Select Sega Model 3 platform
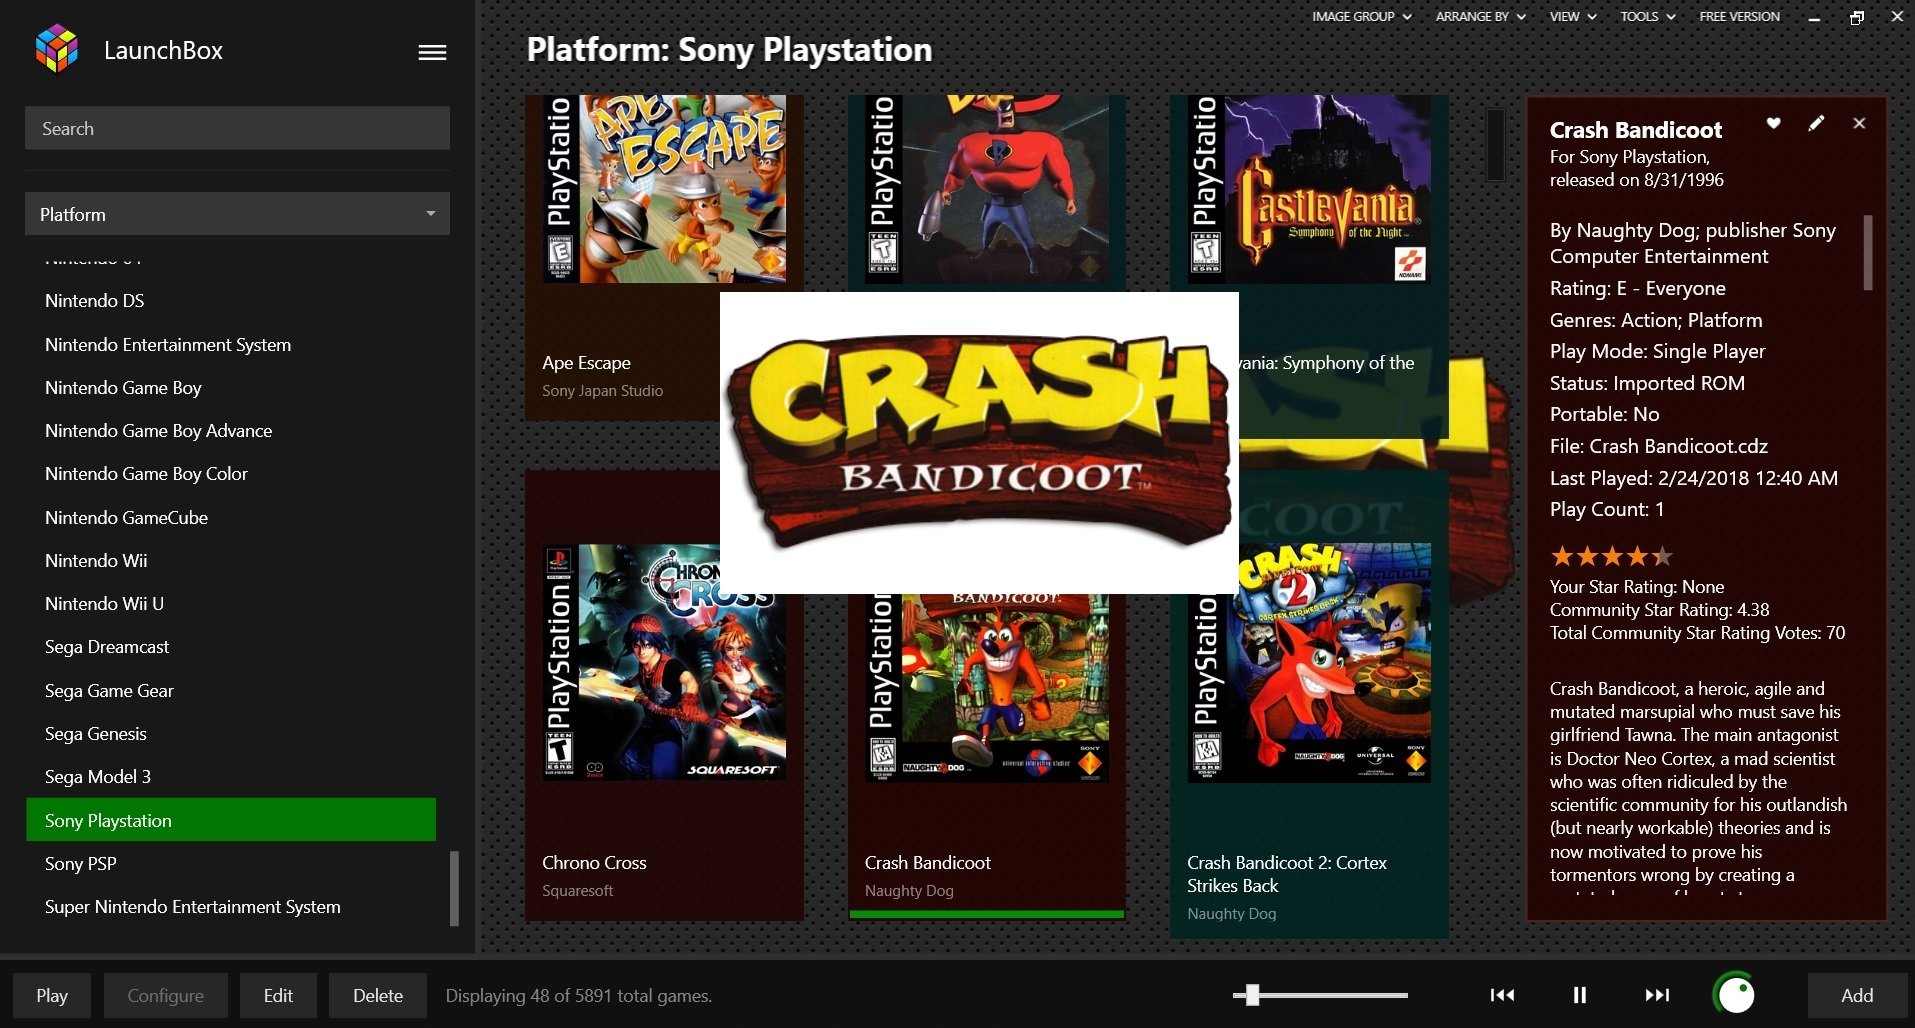Image resolution: width=1915 pixels, height=1028 pixels. (x=231, y=777)
